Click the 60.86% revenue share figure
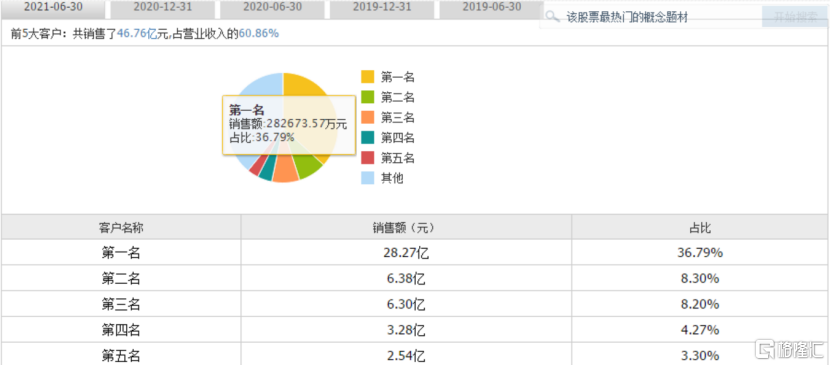Screen dimensions: 830x366 259,34
